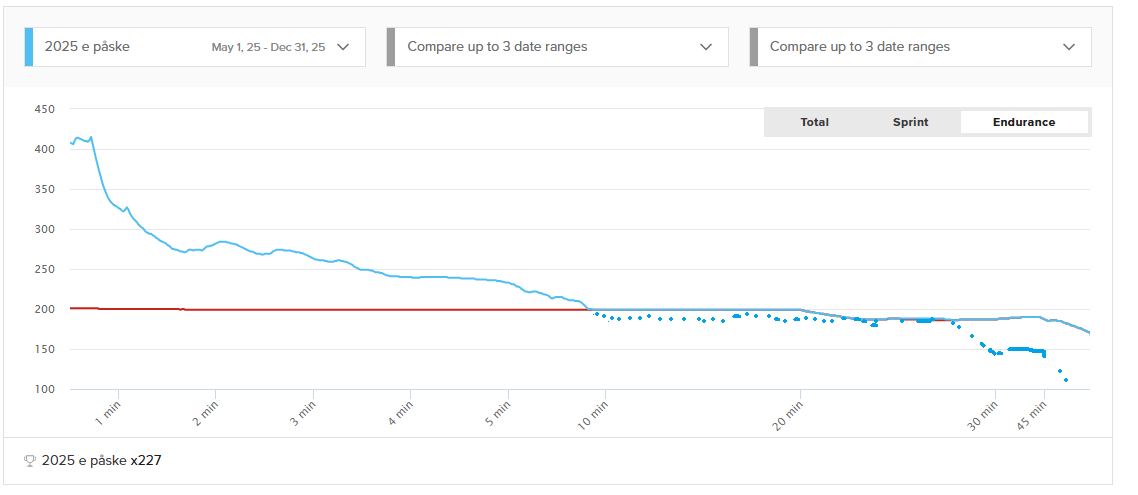The image size is (1138, 495).
Task: Click the gray color bar on the middle dropdown
Action: 391,47
